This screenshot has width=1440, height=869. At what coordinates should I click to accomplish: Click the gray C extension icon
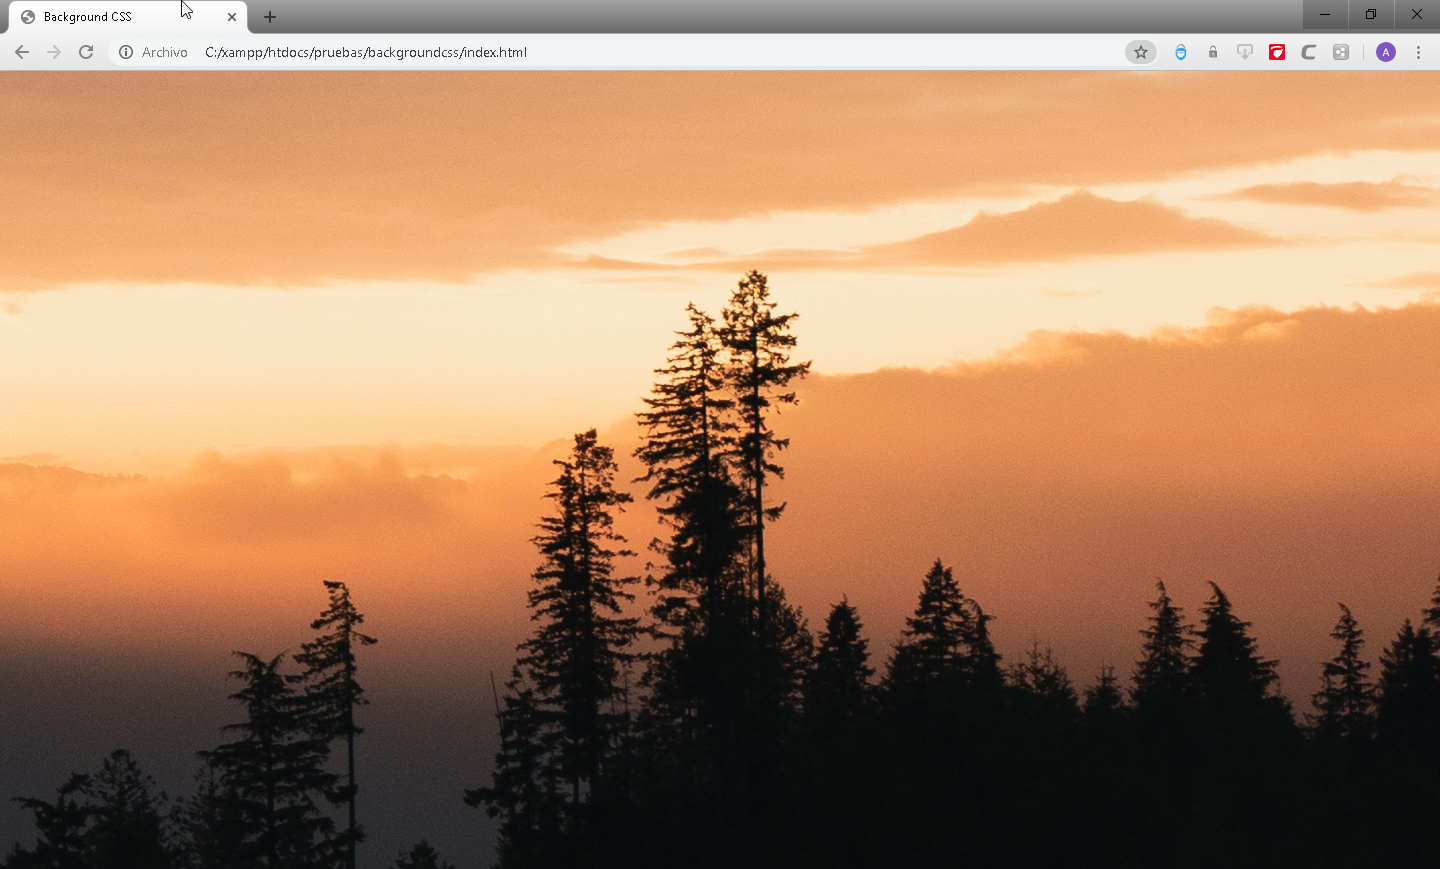point(1309,52)
